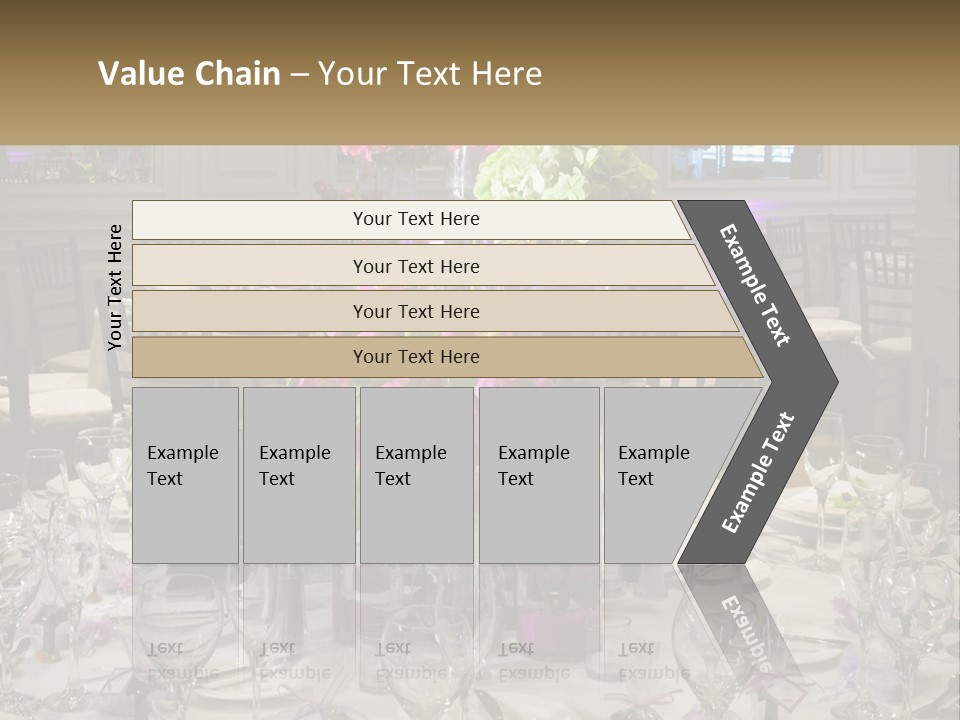Click the lower dark chevron "Example Text" shape
960x720 pixels.
[760, 472]
